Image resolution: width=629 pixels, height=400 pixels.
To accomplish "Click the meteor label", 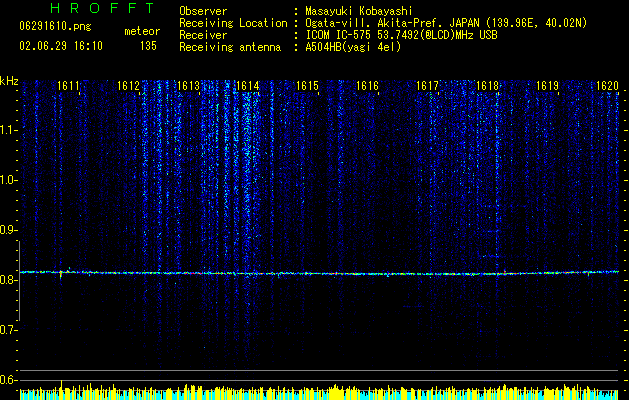I will click(x=142, y=31).
